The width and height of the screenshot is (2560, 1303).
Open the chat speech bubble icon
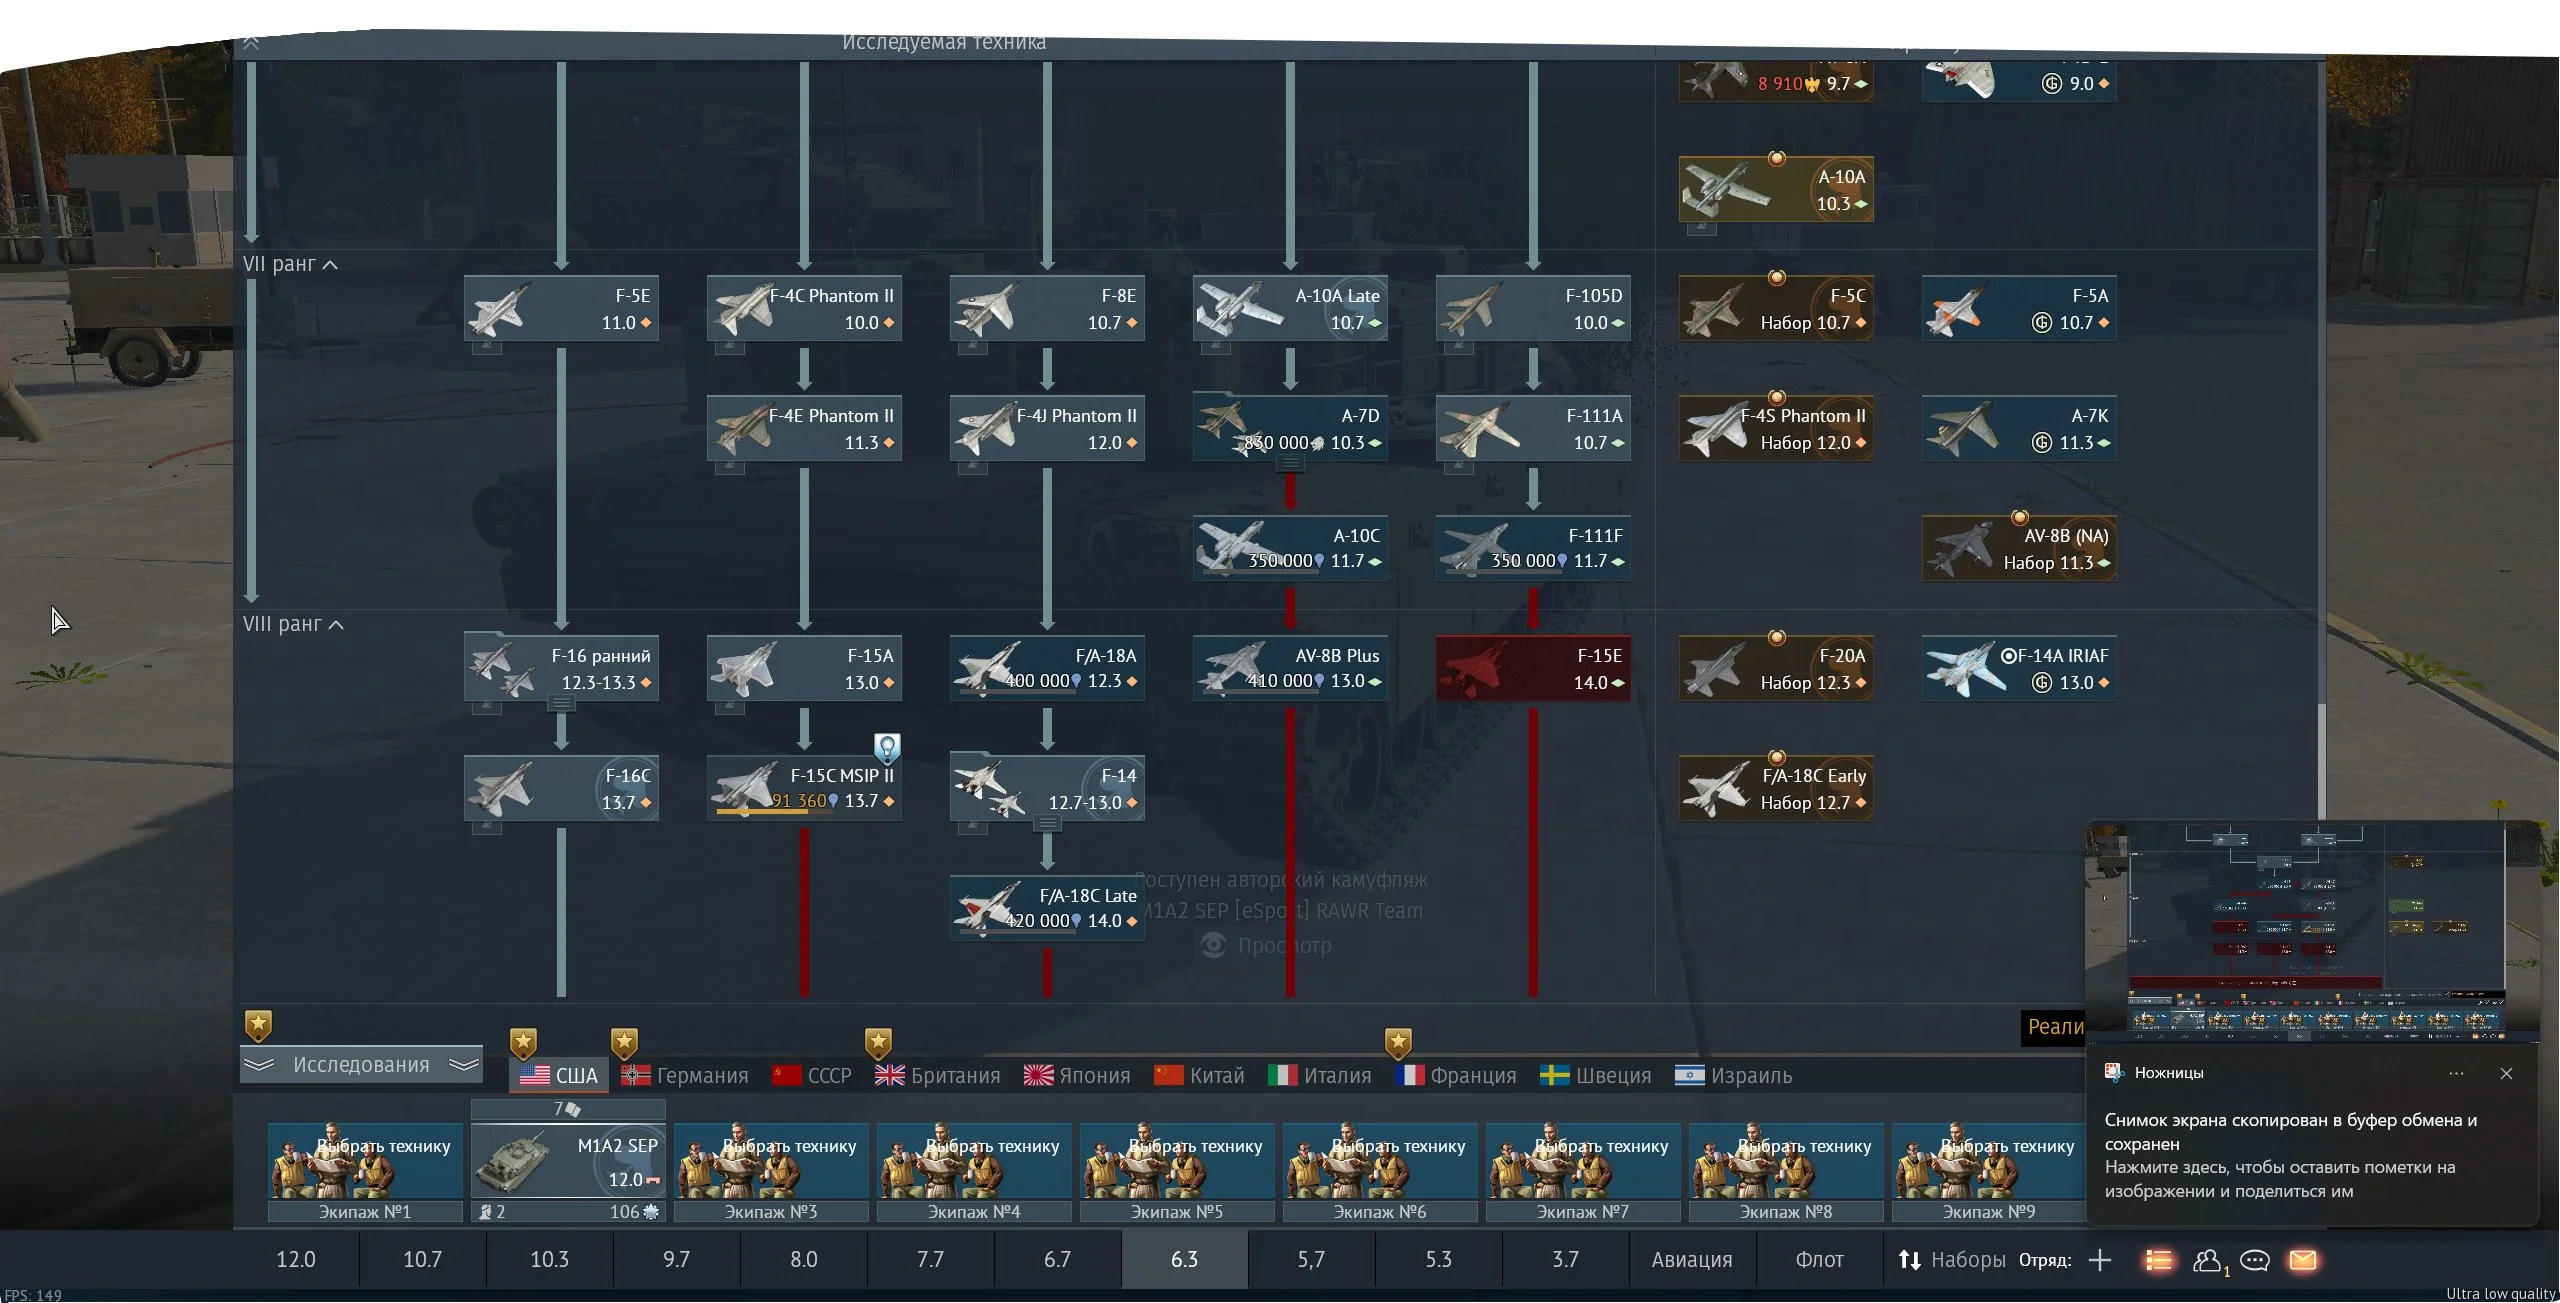(2255, 1260)
